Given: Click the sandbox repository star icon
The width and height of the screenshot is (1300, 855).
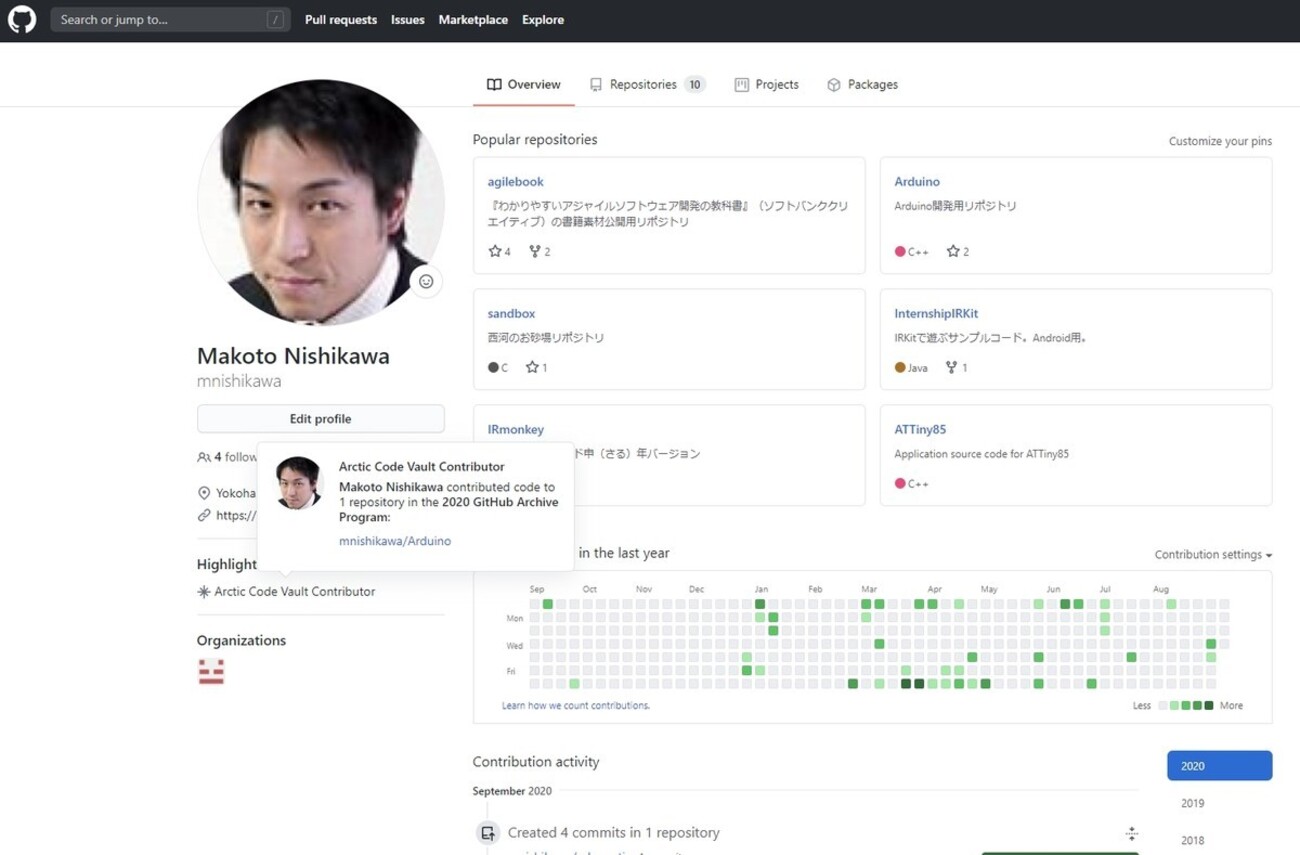Looking at the screenshot, I should click(532, 368).
